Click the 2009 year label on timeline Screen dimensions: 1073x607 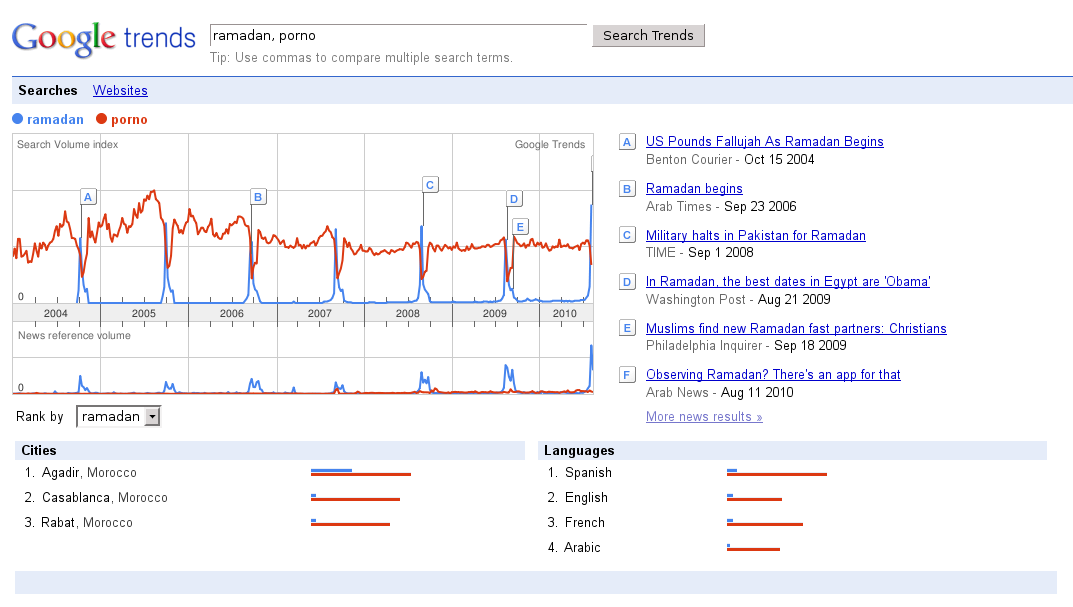click(495, 313)
